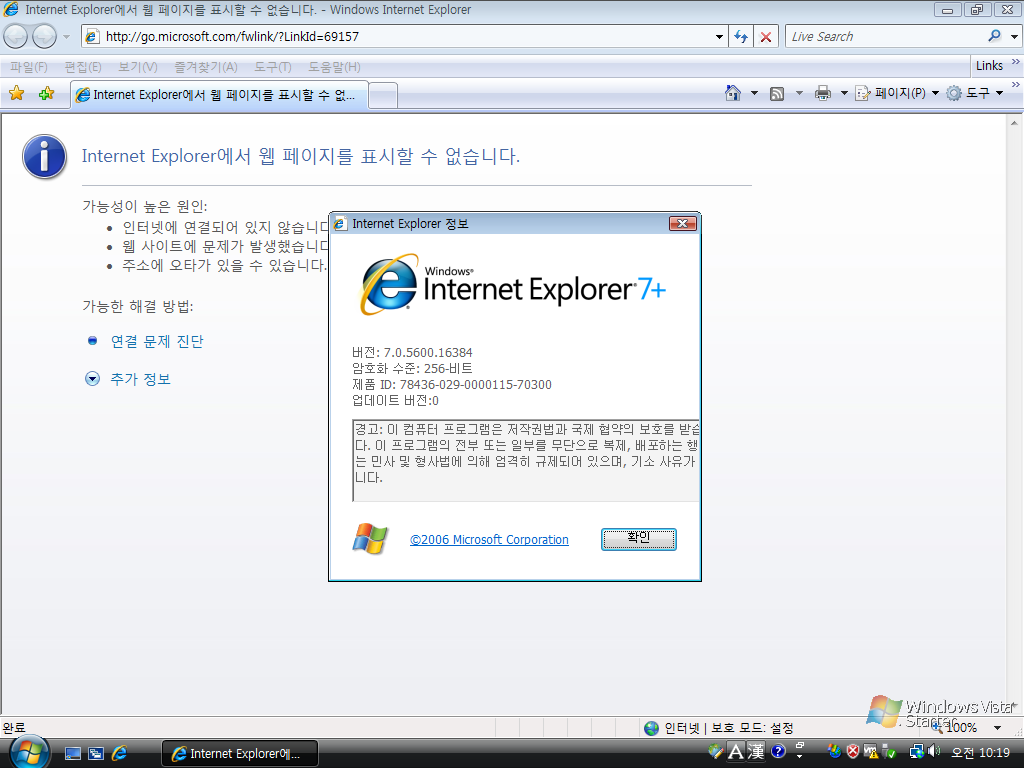Expand the address bar history dropdown

coord(719,37)
